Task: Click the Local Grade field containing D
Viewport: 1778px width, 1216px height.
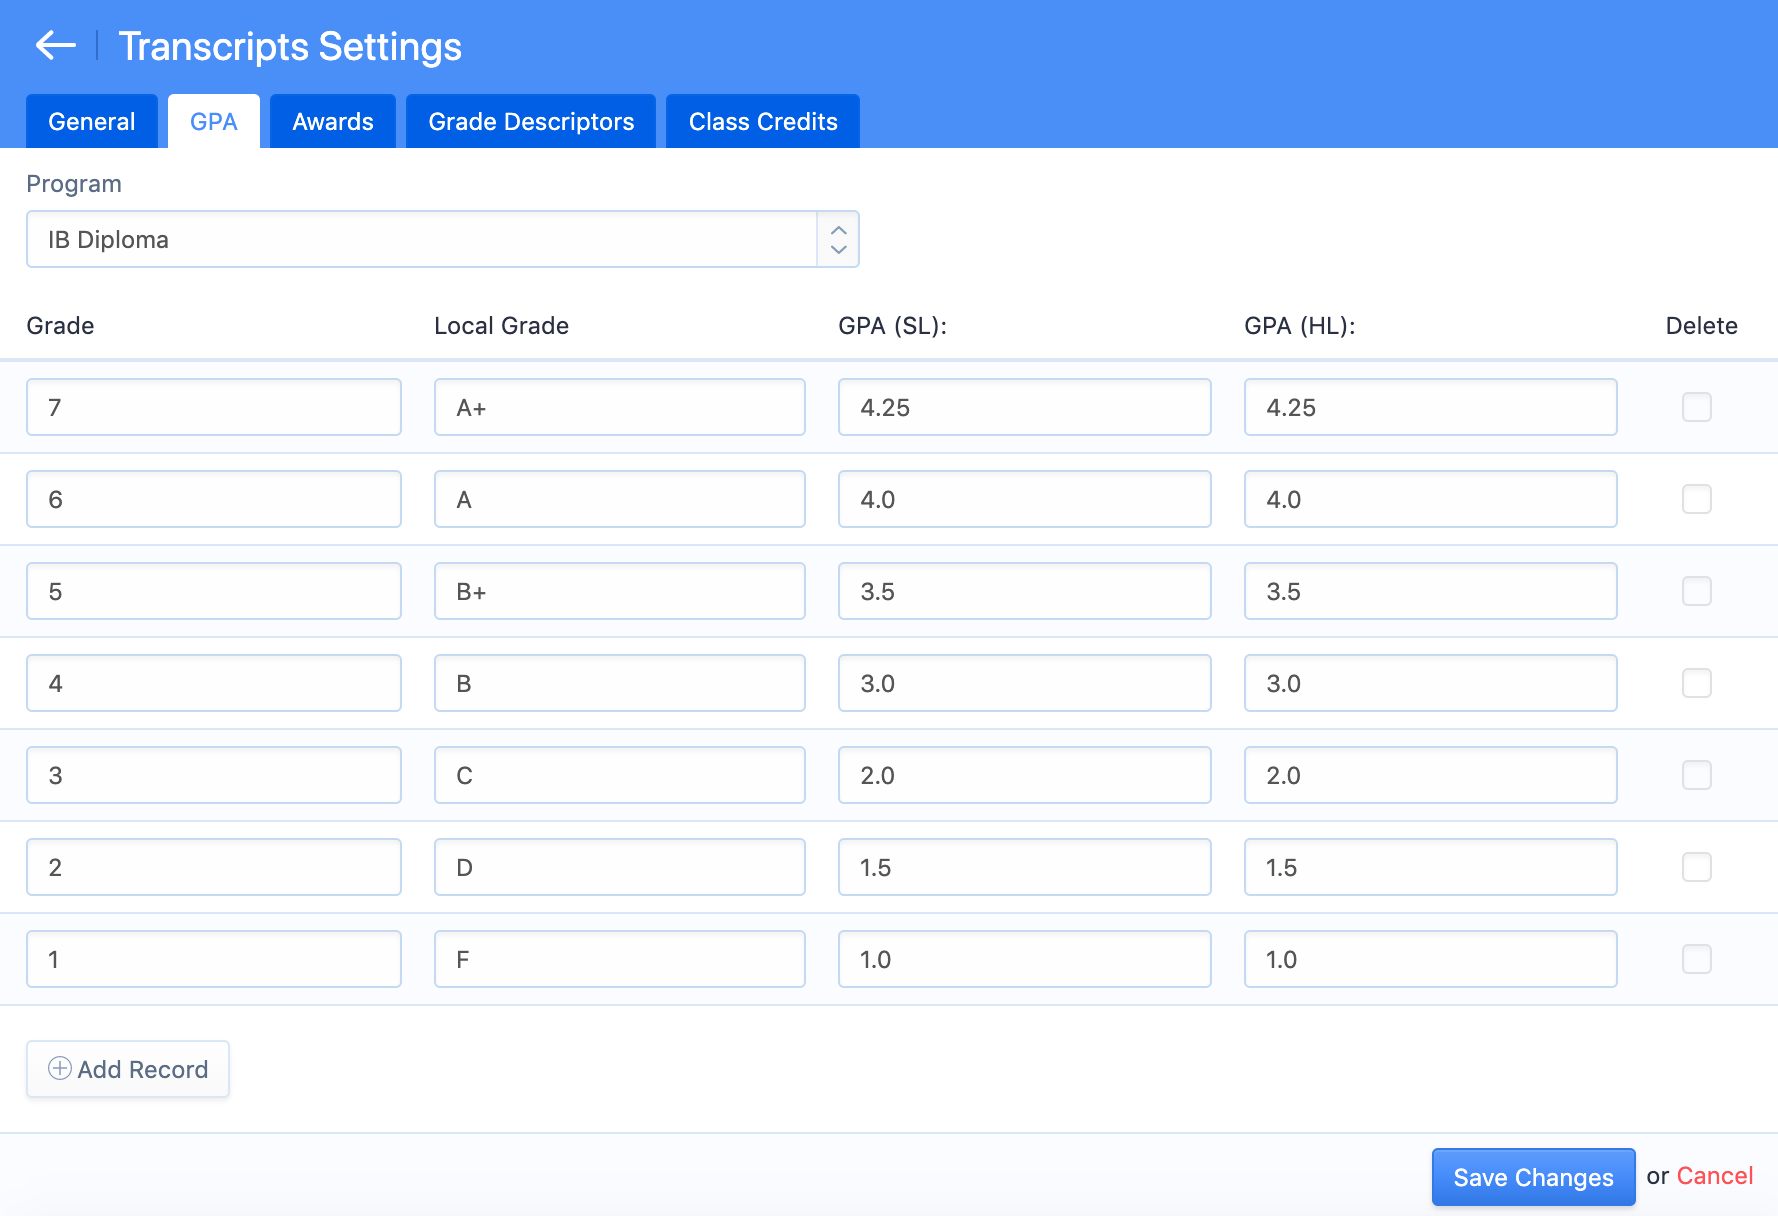Action: click(x=620, y=867)
